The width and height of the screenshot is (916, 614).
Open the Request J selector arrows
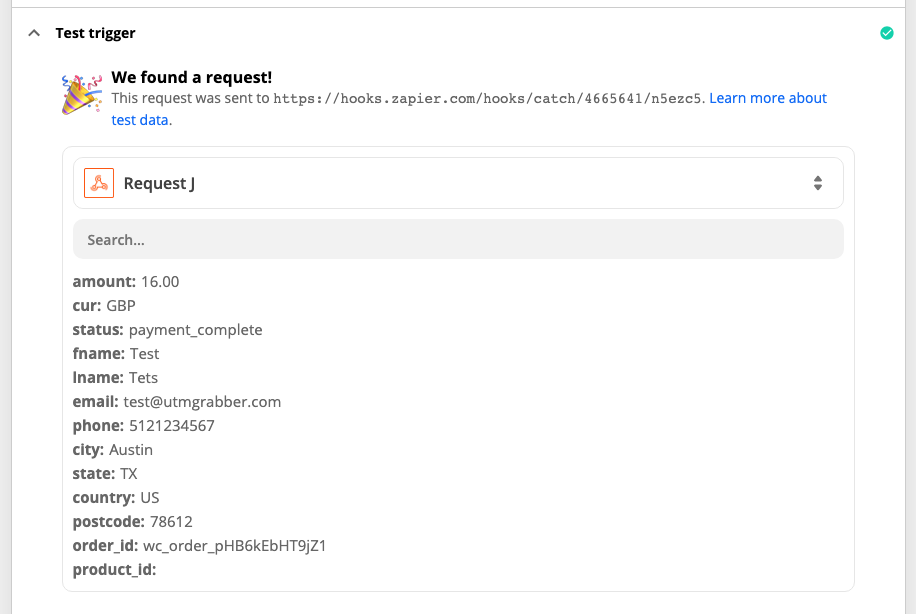pyautogui.click(x=817, y=183)
